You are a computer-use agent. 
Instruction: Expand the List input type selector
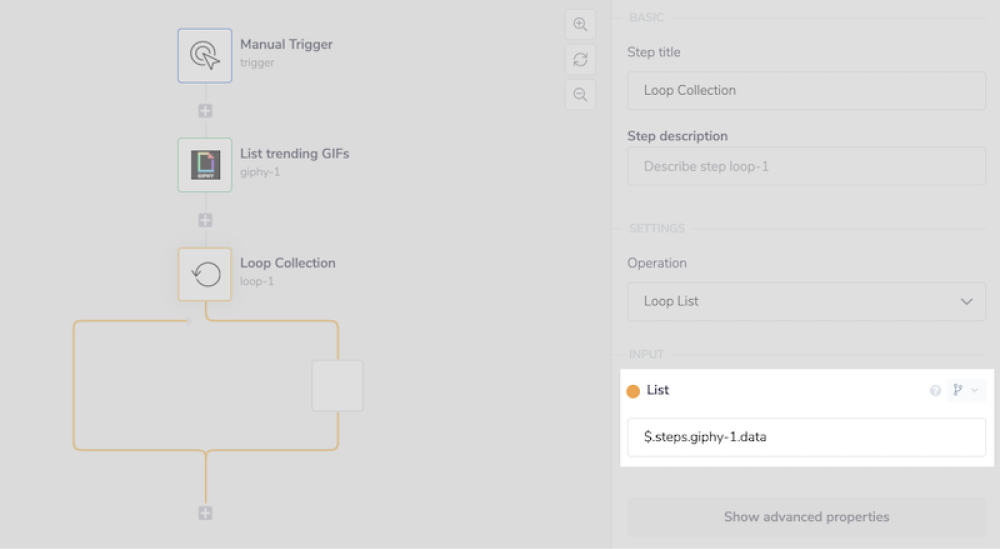[965, 390]
